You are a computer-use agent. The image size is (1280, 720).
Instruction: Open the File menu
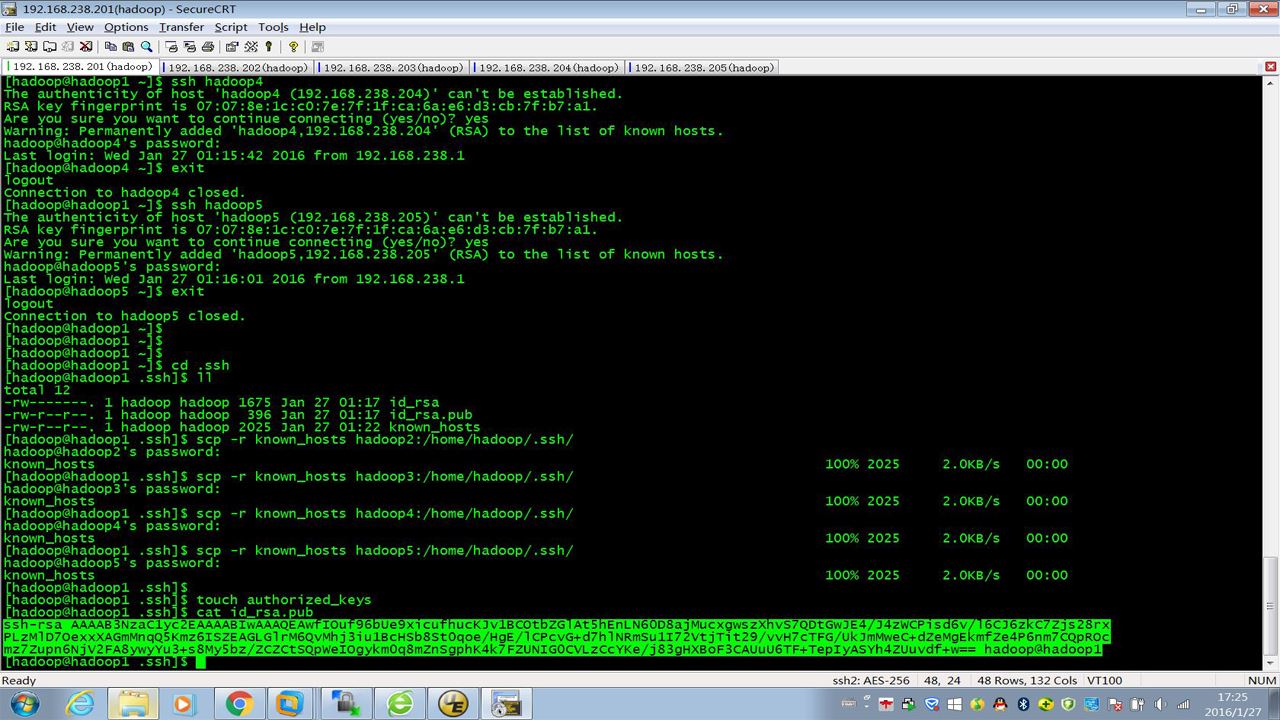coord(14,27)
